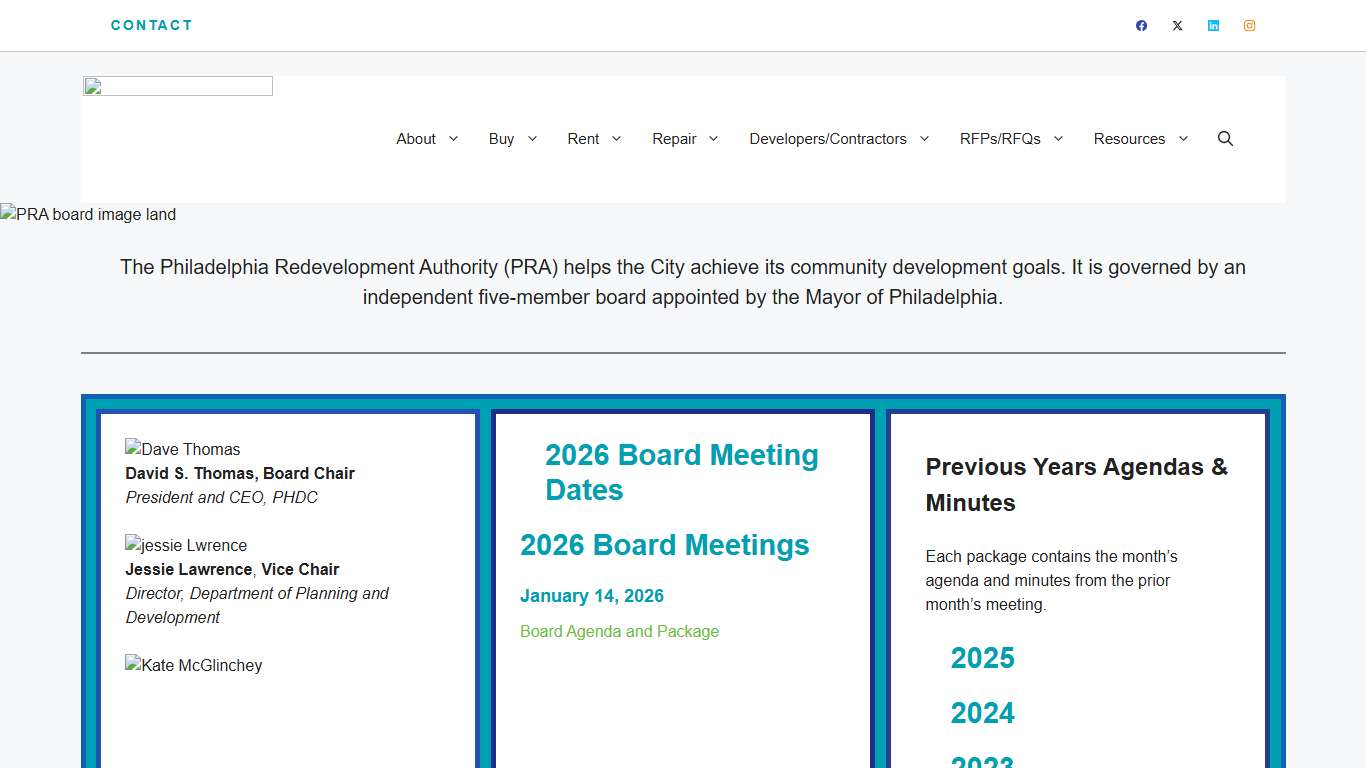Open site search with the magnifier icon
This screenshot has width=1366, height=768.
pyautogui.click(x=1225, y=139)
